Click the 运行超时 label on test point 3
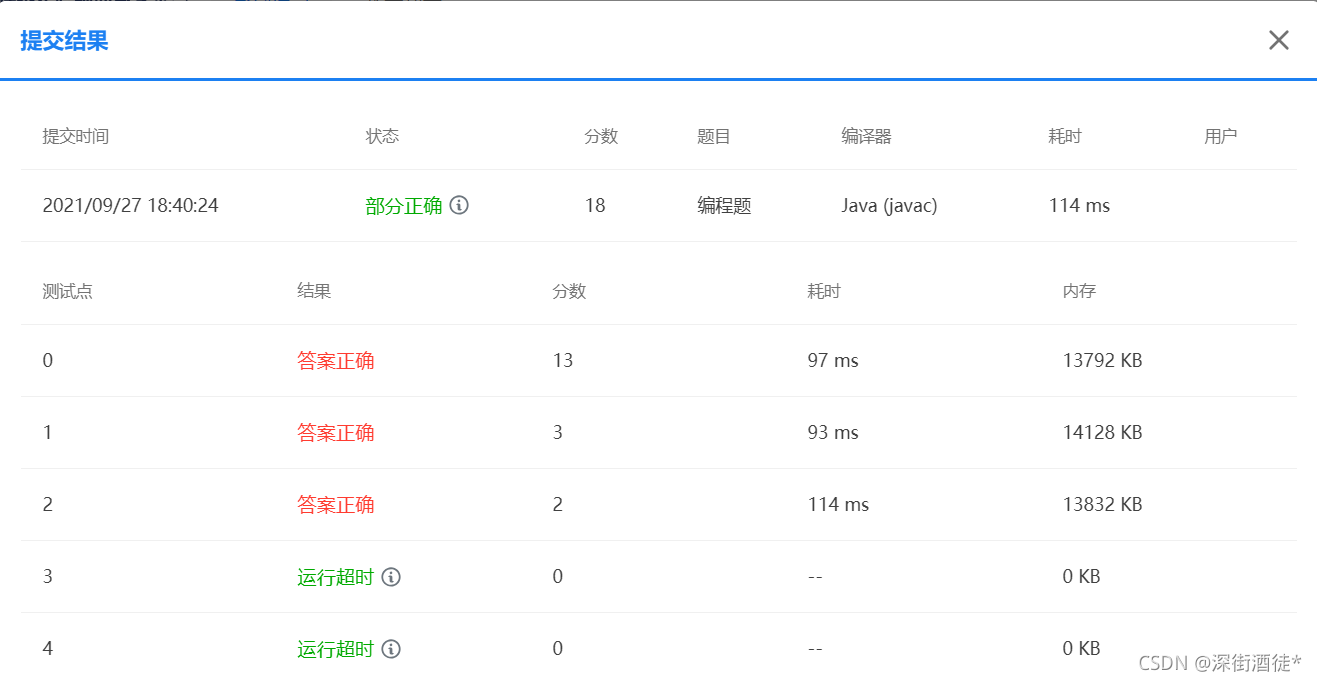 [335, 576]
